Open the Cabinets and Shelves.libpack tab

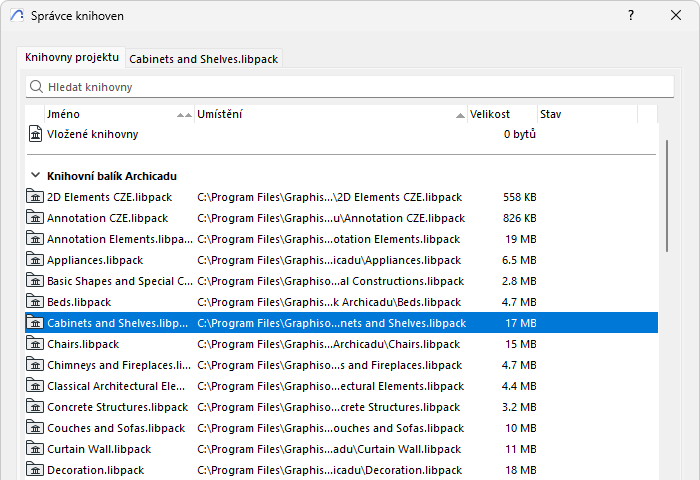204,59
